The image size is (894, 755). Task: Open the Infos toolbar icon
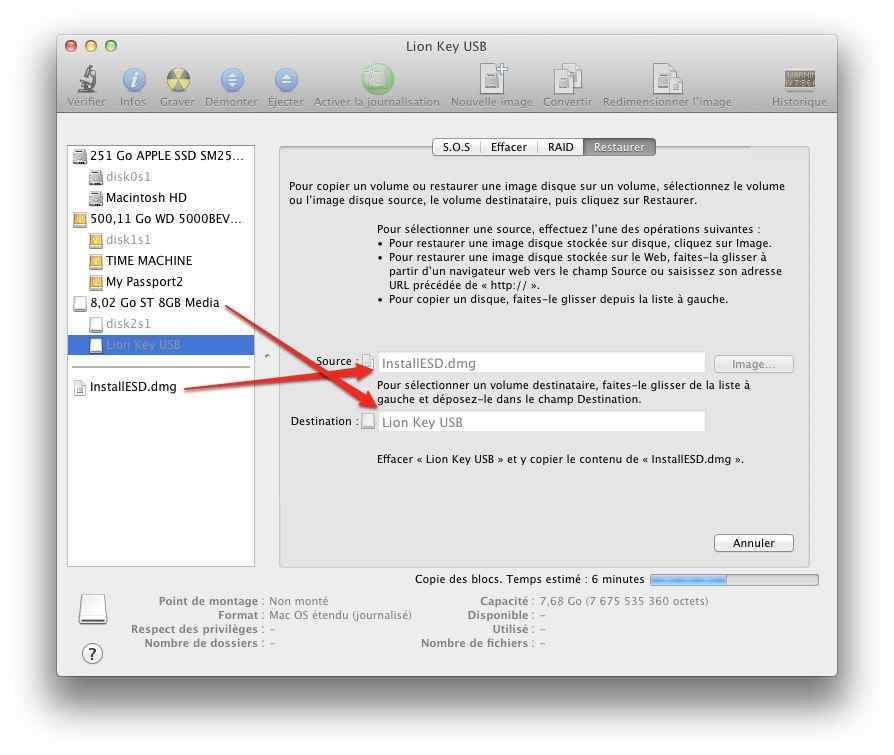(x=133, y=79)
